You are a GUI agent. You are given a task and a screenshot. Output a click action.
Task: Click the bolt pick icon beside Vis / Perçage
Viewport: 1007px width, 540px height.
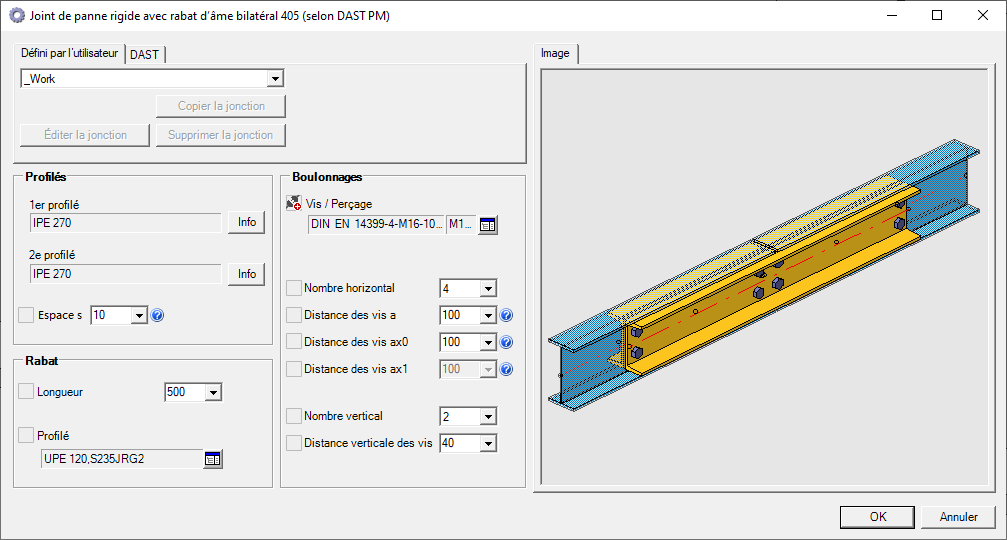293,204
